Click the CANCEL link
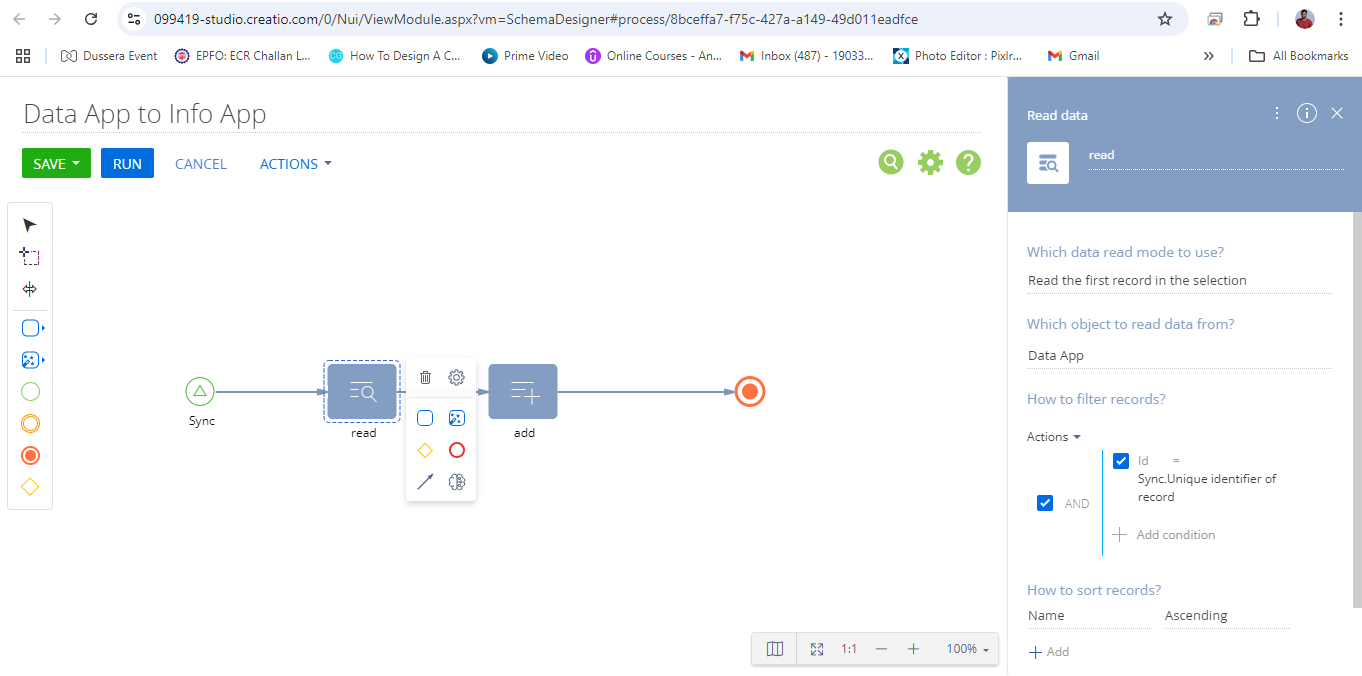The height and width of the screenshot is (676, 1362). pyautogui.click(x=201, y=164)
